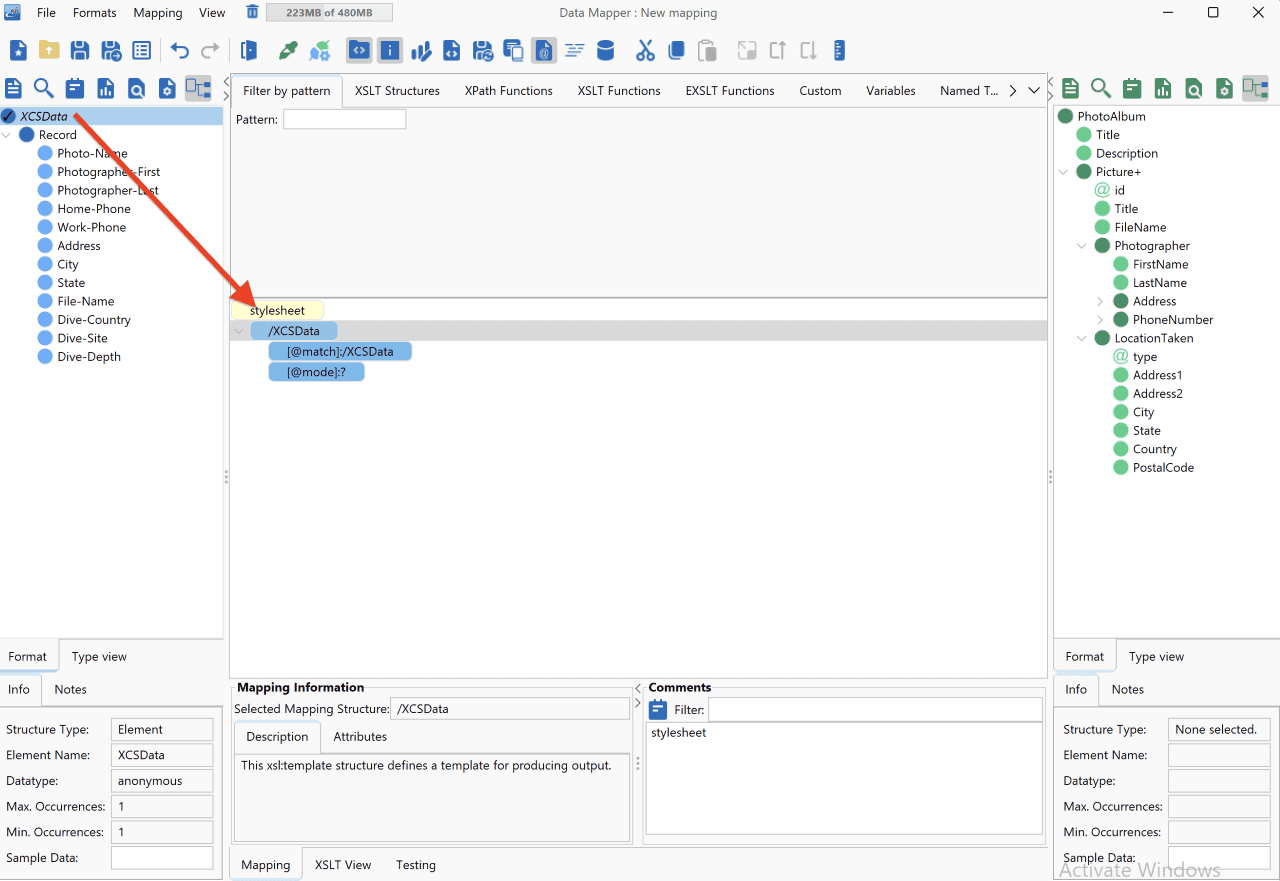The image size is (1280, 881).
Task: Toggle the highlighted '@' document toolbar button
Action: [543, 50]
